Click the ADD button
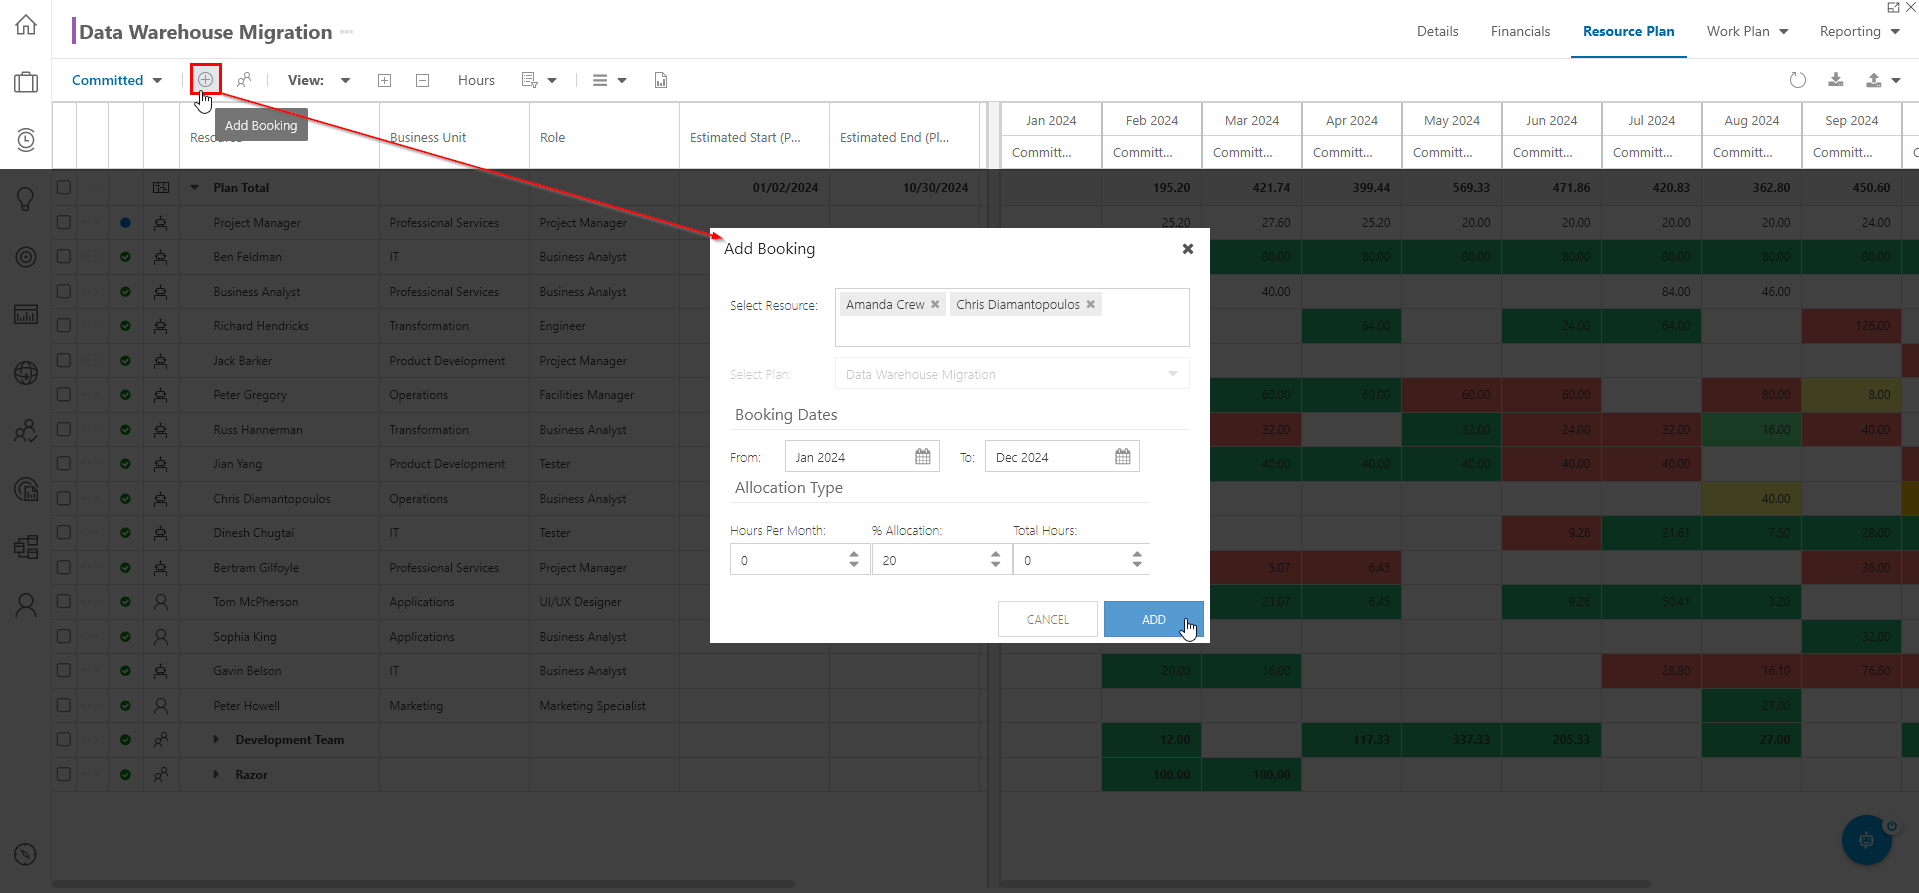 (1153, 619)
